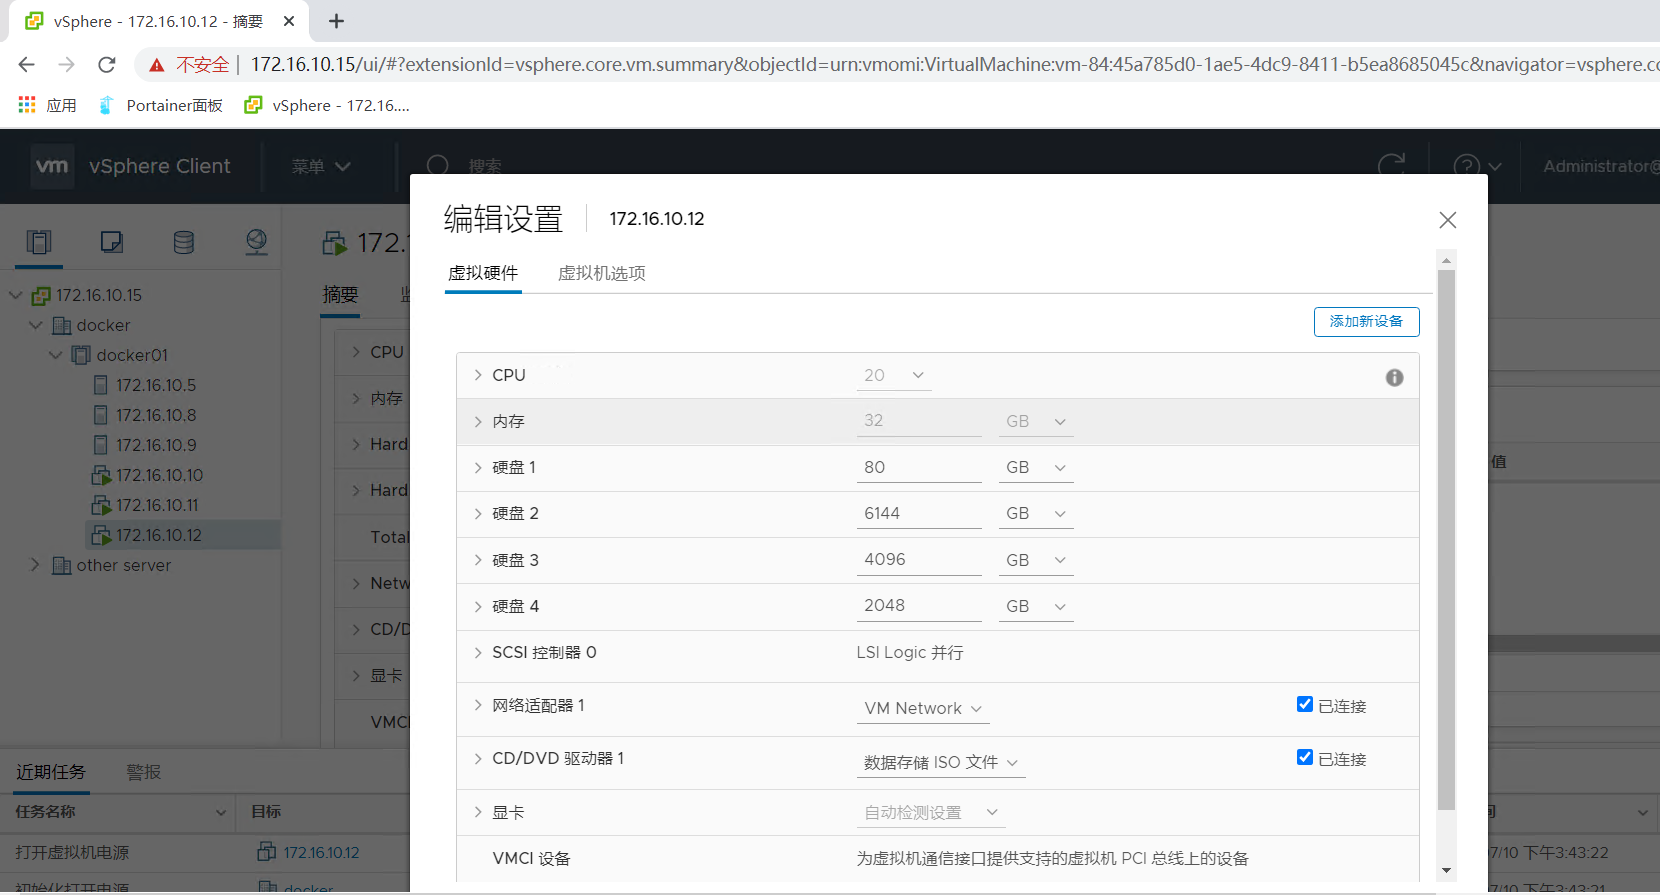Screen dimensions: 1660x895
Task: Click the hard disk 3 size field showing 4096
Action: pos(919,560)
